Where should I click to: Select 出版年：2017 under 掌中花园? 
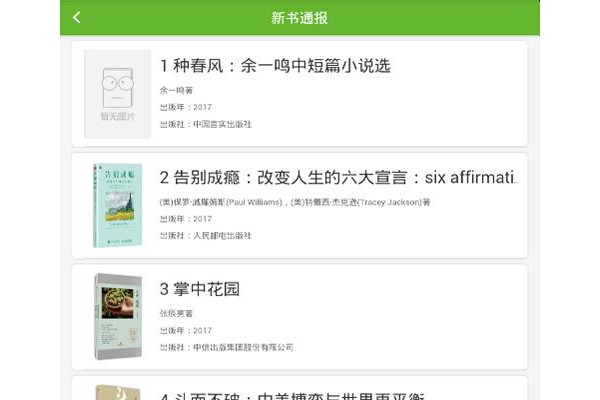pos(186,330)
